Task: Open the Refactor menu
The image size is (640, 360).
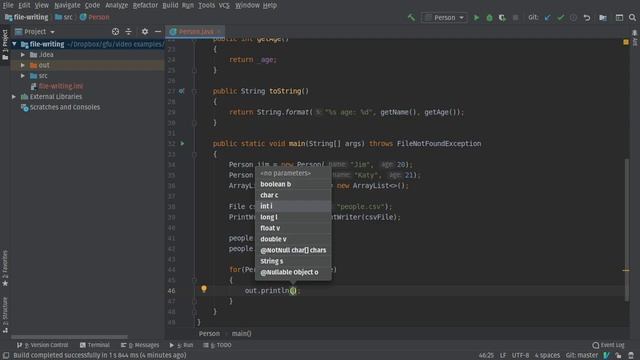Action: tap(145, 5)
